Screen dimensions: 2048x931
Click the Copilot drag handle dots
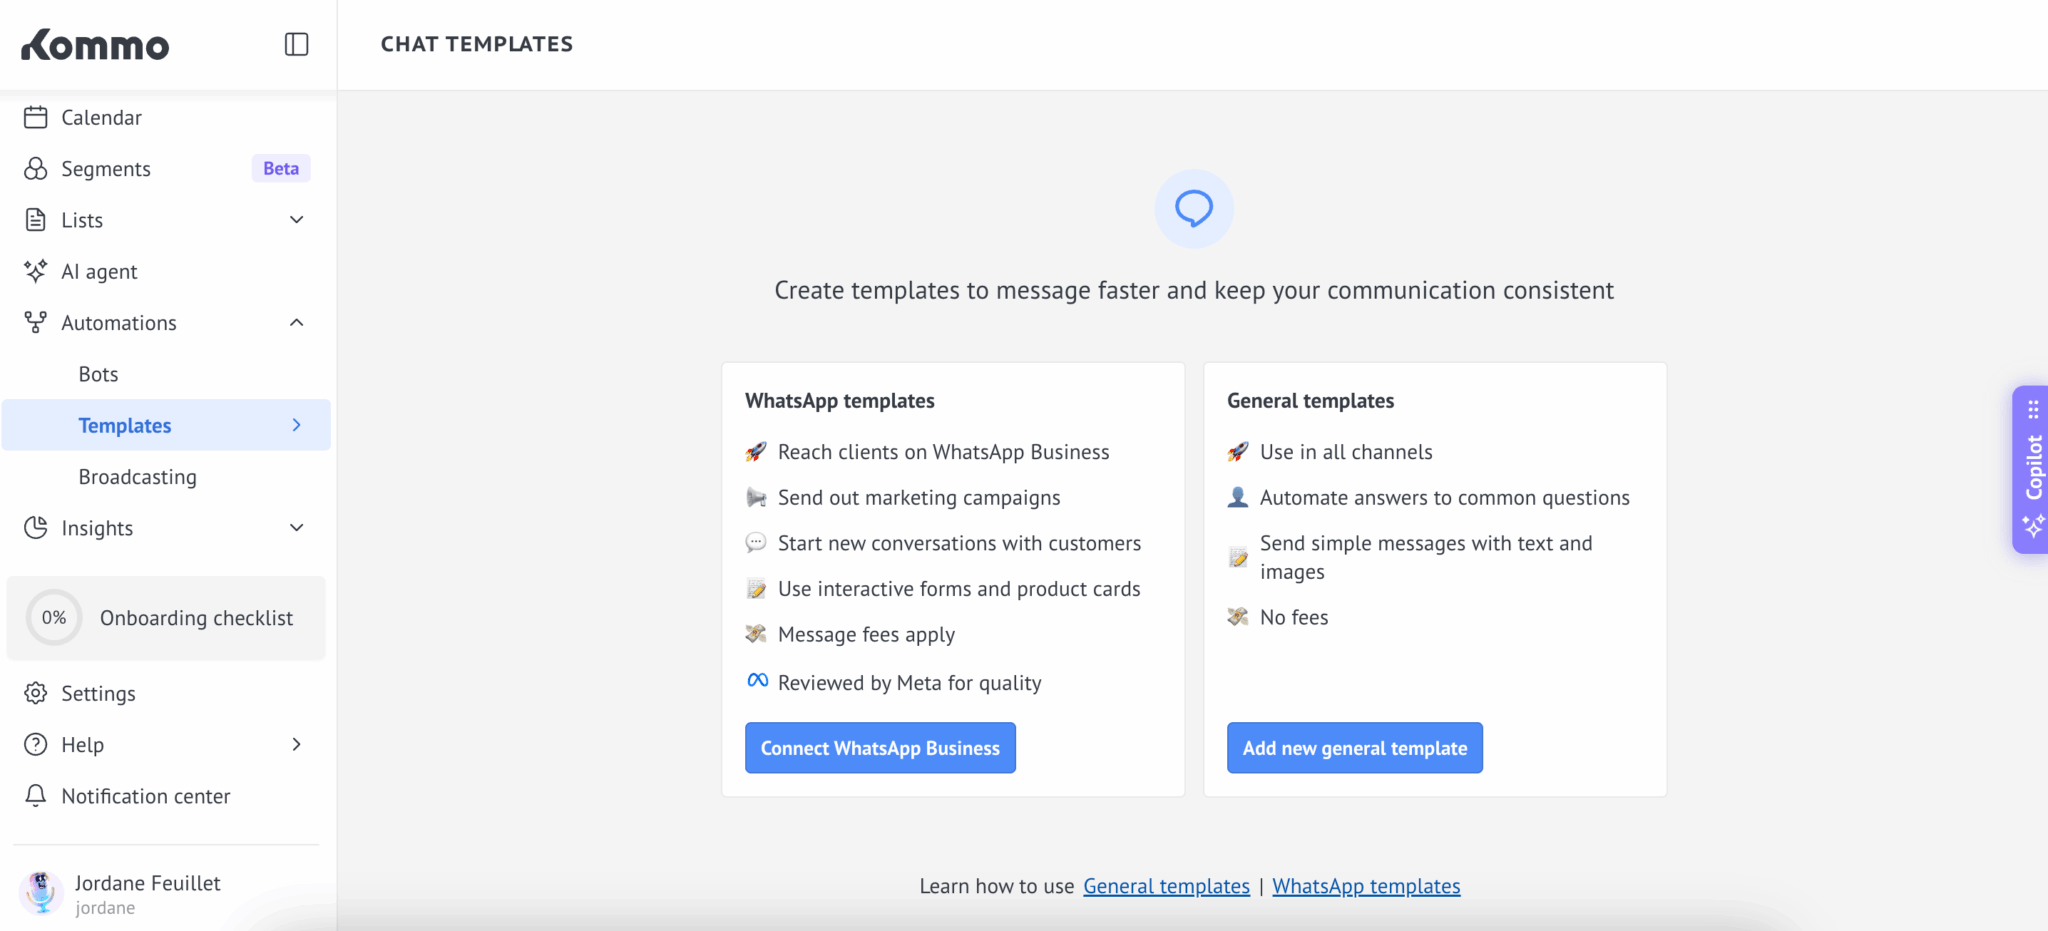(x=2033, y=409)
